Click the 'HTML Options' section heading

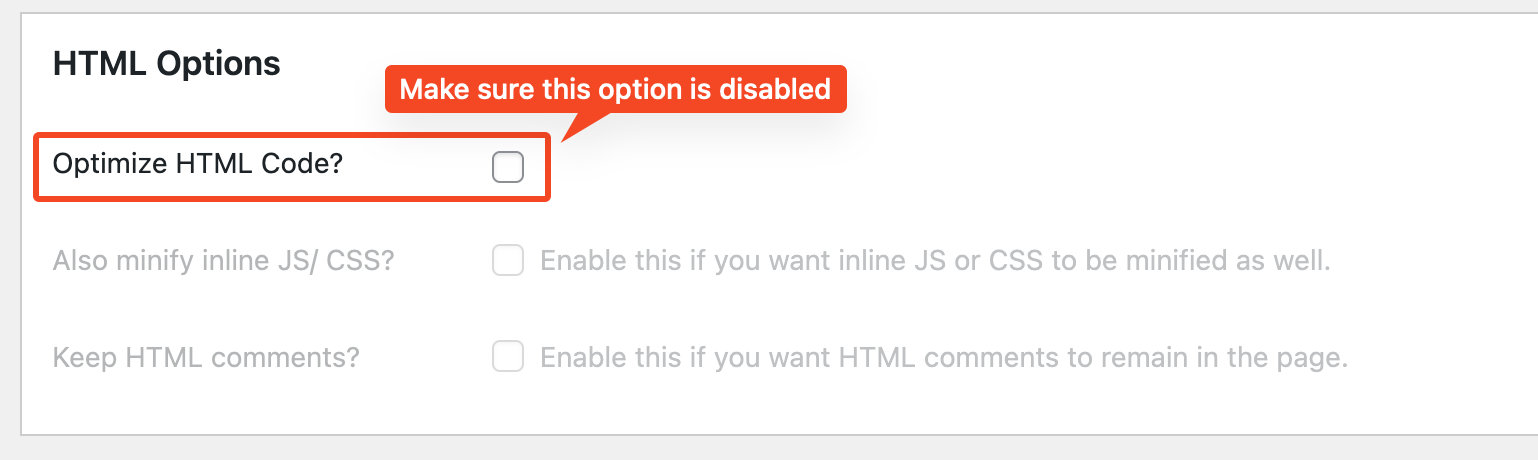click(x=166, y=64)
